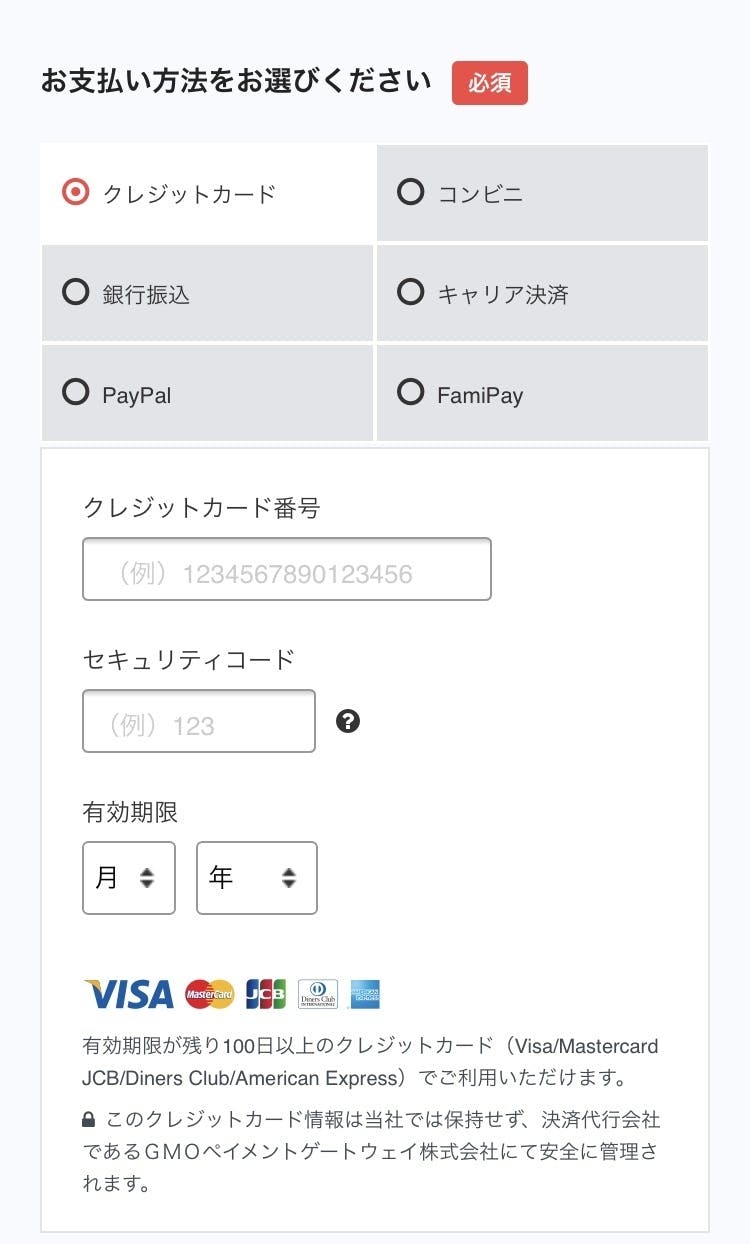The width and height of the screenshot is (750, 1244).
Task: Choose the PayPal payment option
Action: (x=76, y=393)
